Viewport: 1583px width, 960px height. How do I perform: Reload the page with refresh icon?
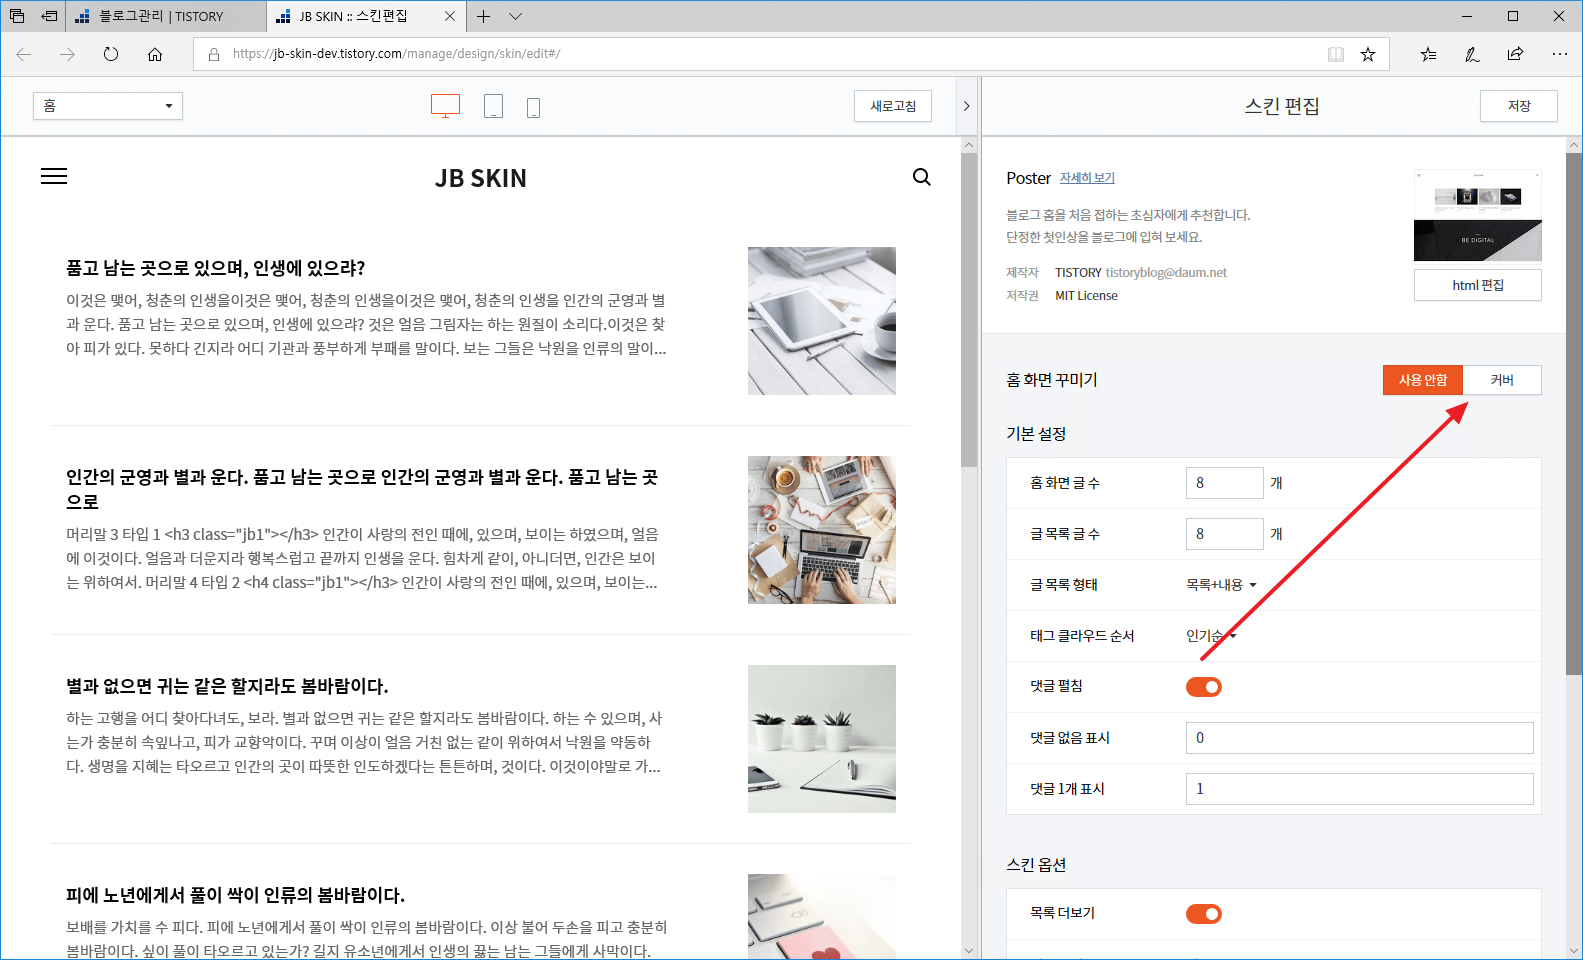[x=111, y=54]
